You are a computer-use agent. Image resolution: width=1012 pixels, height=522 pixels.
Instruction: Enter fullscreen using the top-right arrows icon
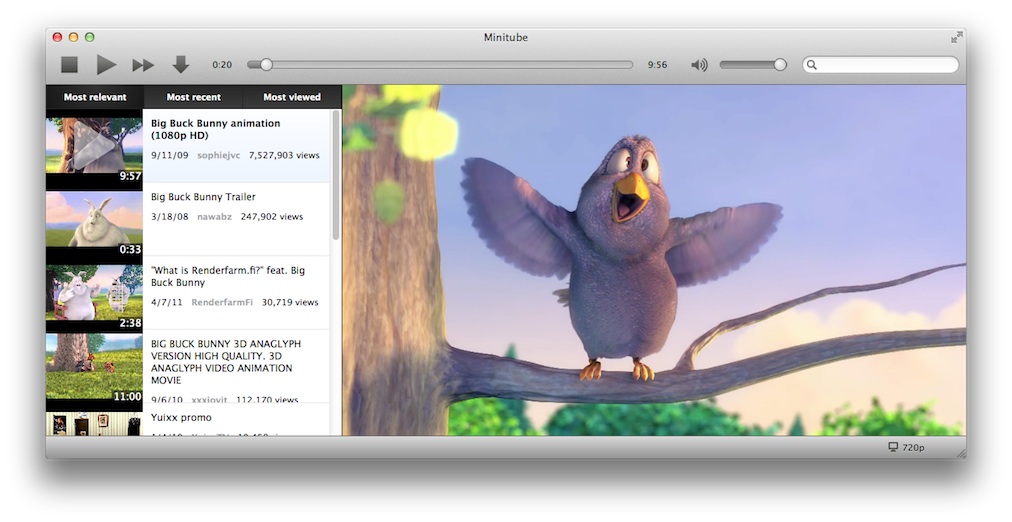tap(956, 37)
